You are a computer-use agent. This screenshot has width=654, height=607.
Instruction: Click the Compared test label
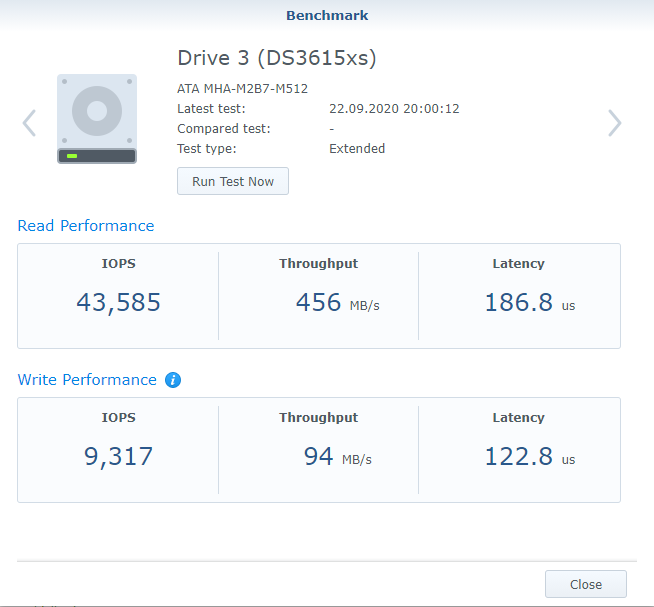click(x=224, y=128)
